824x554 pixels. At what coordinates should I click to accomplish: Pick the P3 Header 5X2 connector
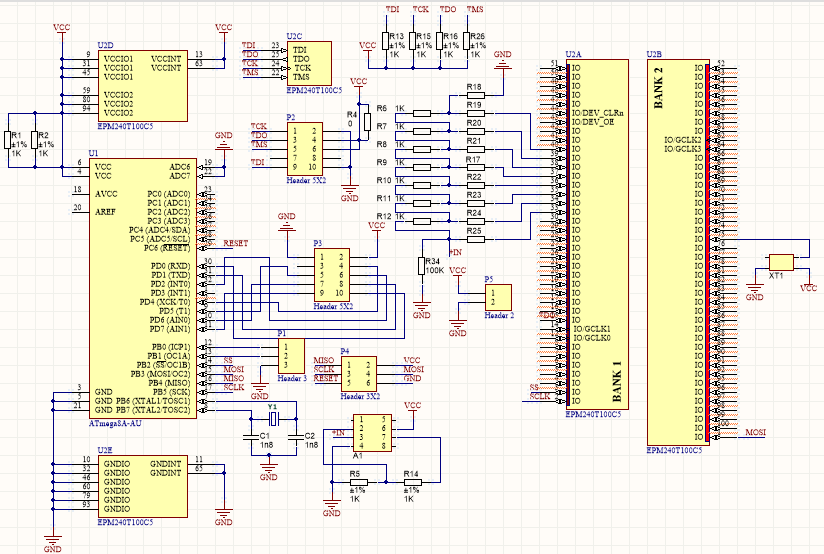point(332,275)
